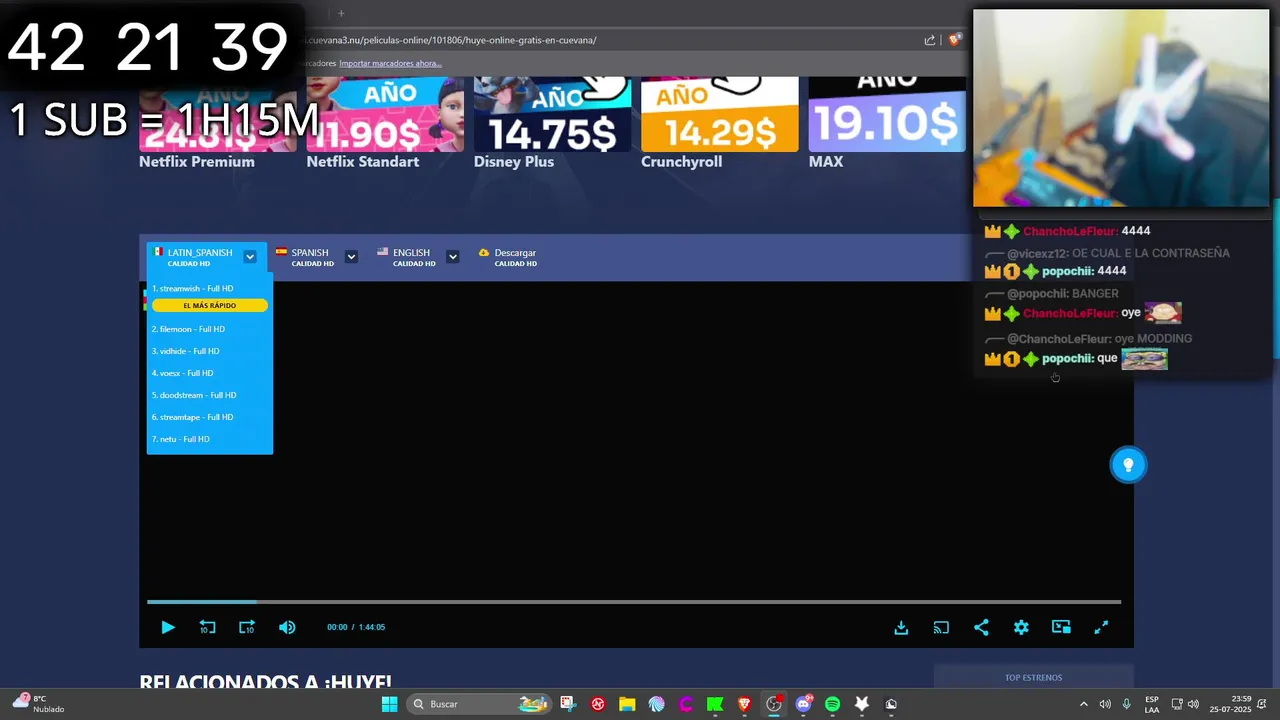Skip forward 10 seconds in the player

pyautogui.click(x=247, y=627)
